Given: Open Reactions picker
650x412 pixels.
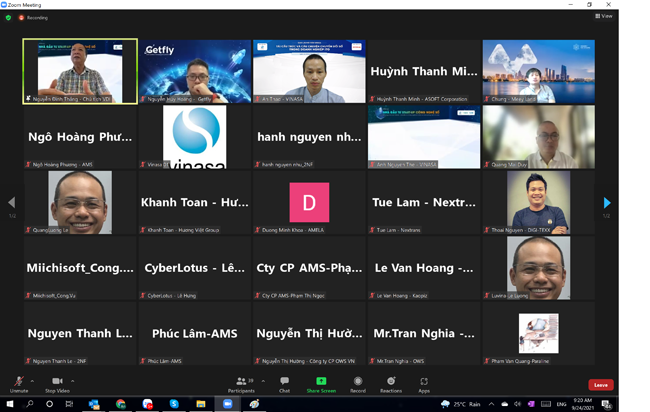Looking at the screenshot, I should tap(391, 384).
